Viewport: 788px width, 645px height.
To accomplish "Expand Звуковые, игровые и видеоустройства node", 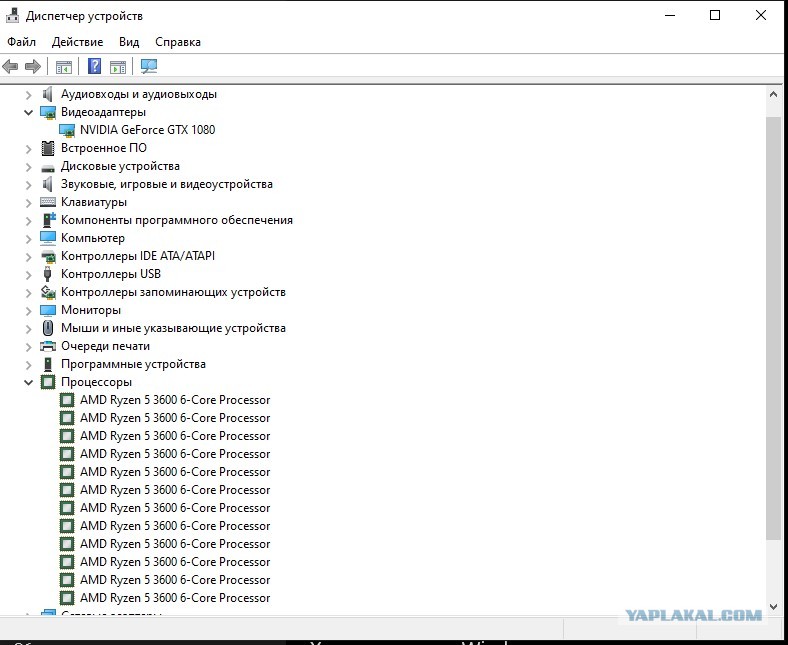I will pos(29,185).
